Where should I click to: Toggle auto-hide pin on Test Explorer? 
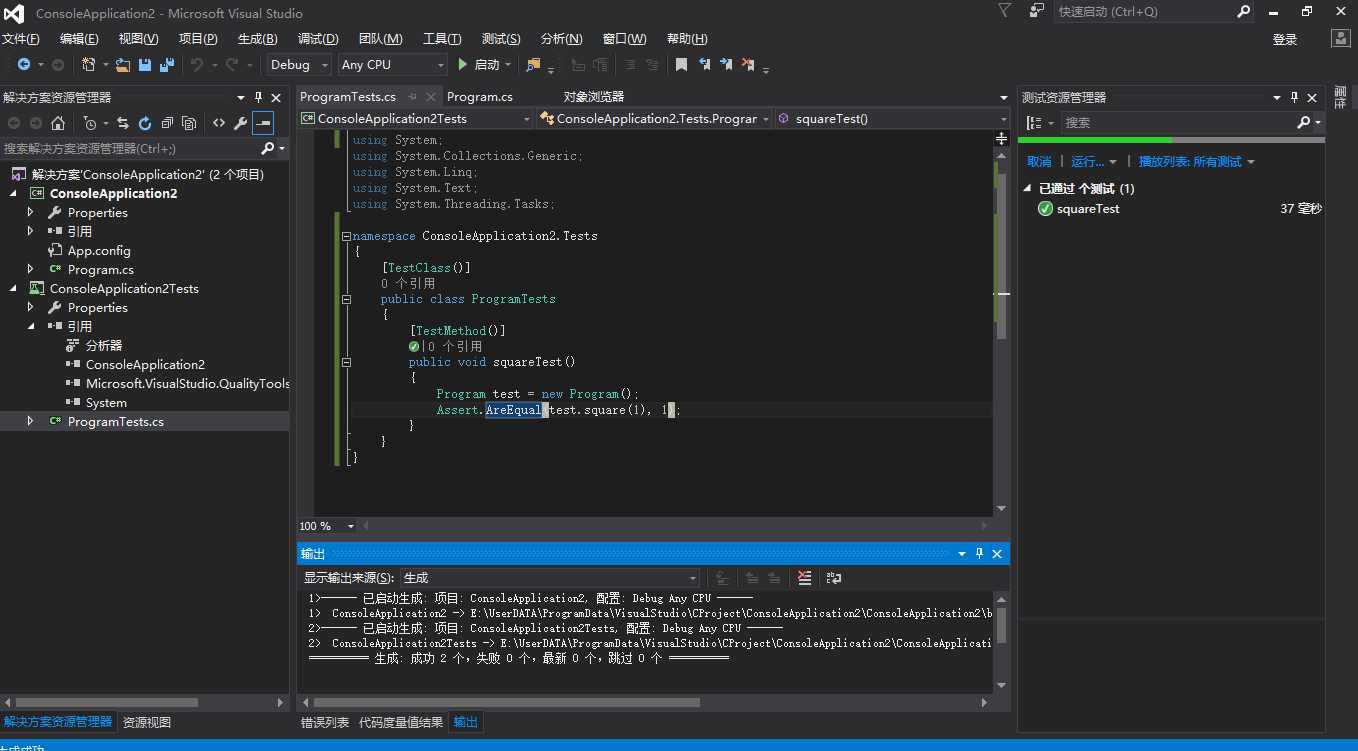tap(1294, 97)
